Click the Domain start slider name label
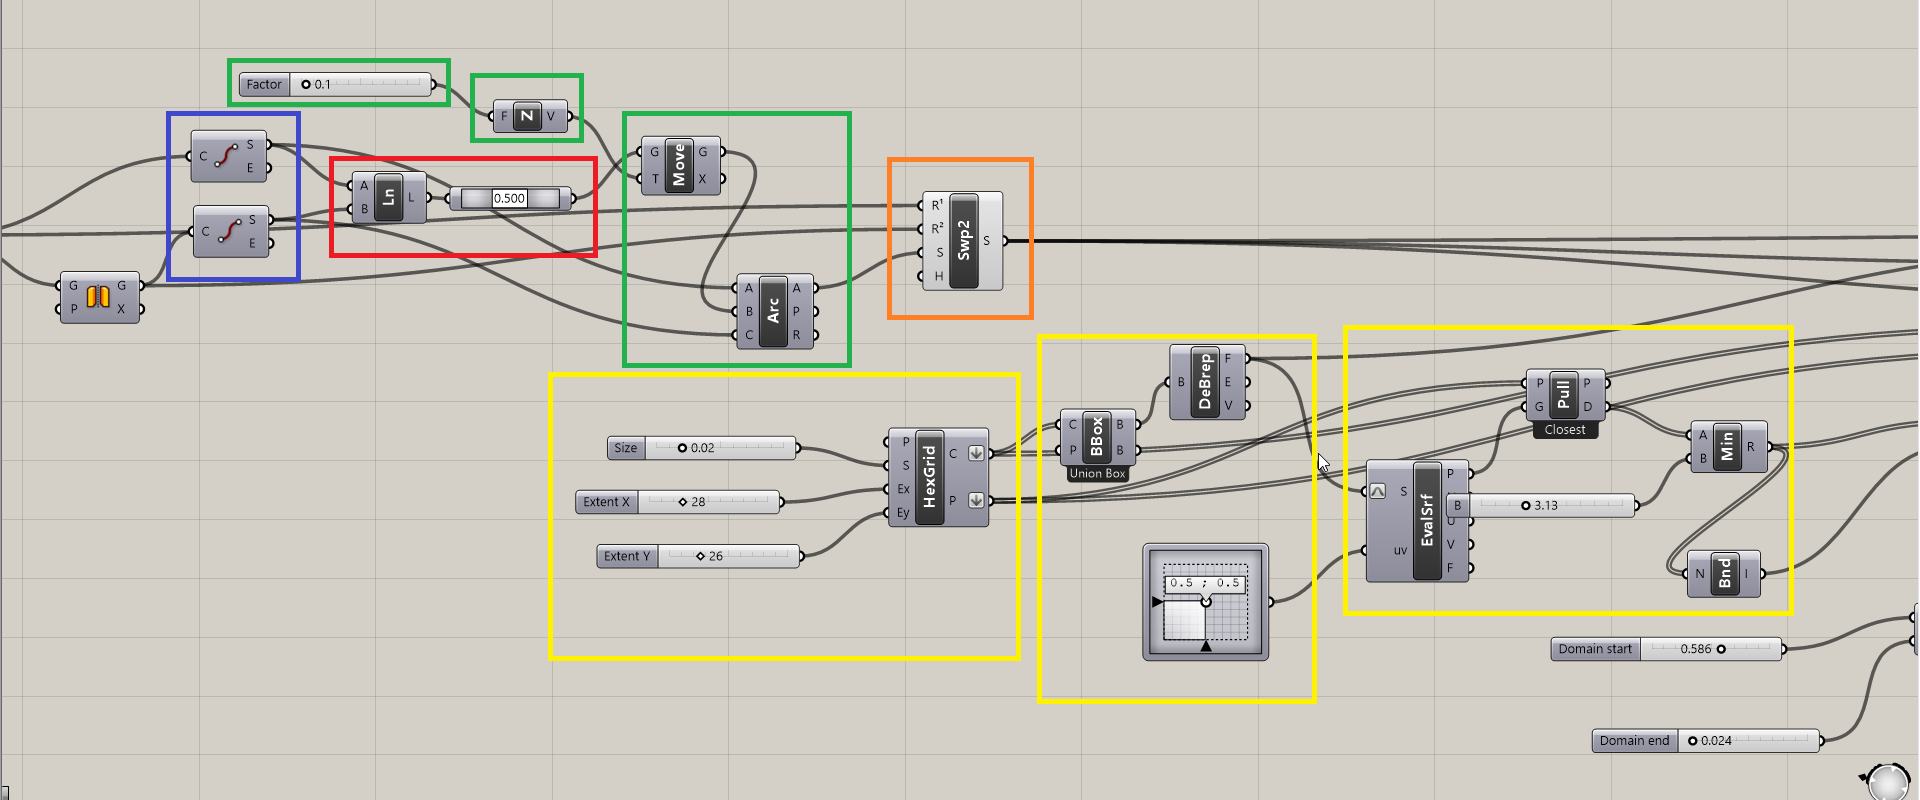This screenshot has width=1920, height=800. point(1595,649)
